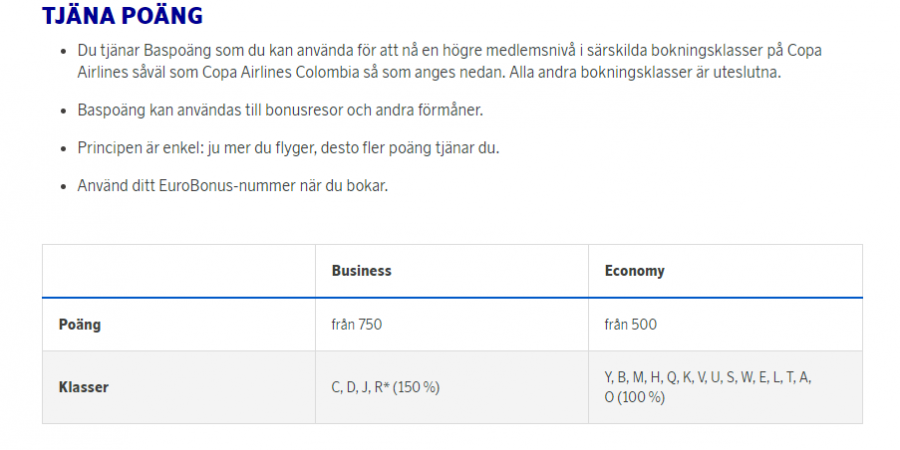
Task: Click the '(100 %)' percentage text
Action: coord(643,397)
